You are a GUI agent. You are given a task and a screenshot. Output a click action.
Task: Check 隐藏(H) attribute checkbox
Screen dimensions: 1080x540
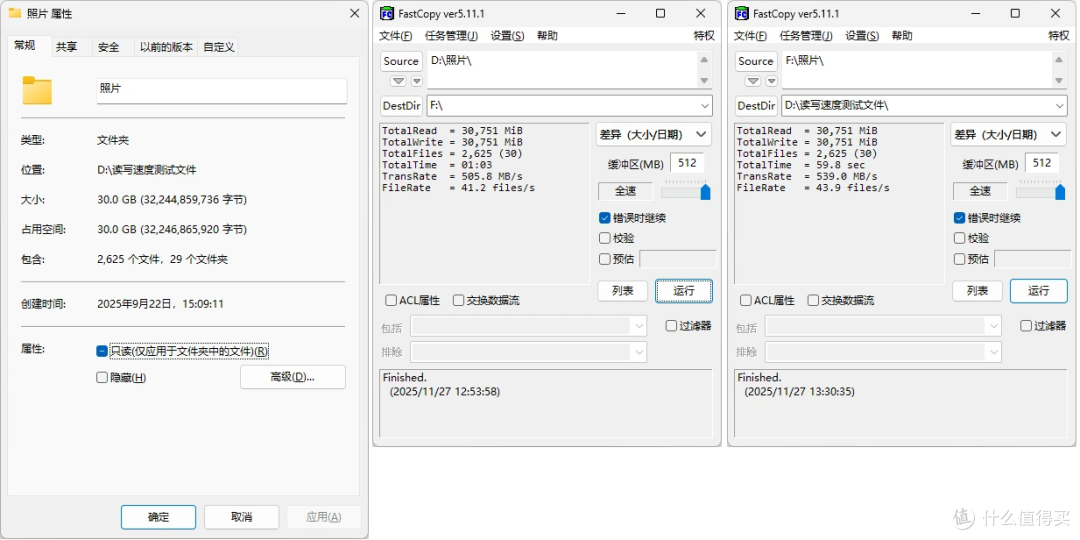point(102,377)
